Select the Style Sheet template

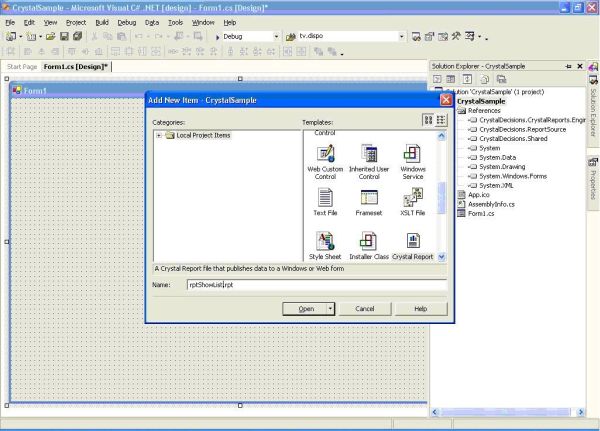(x=325, y=246)
